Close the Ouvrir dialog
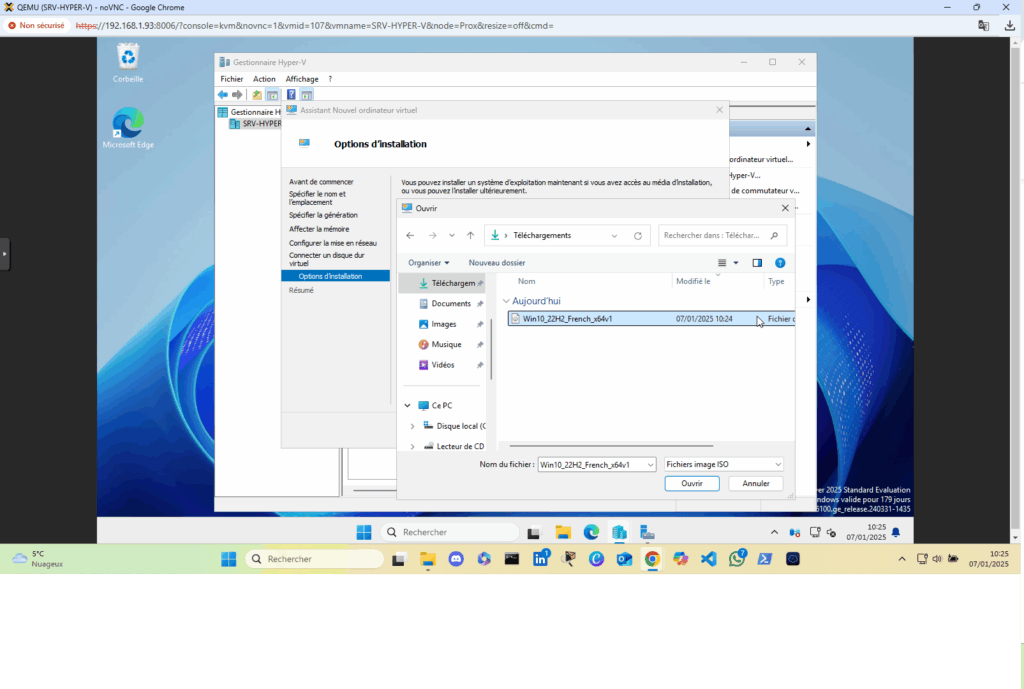 785,208
